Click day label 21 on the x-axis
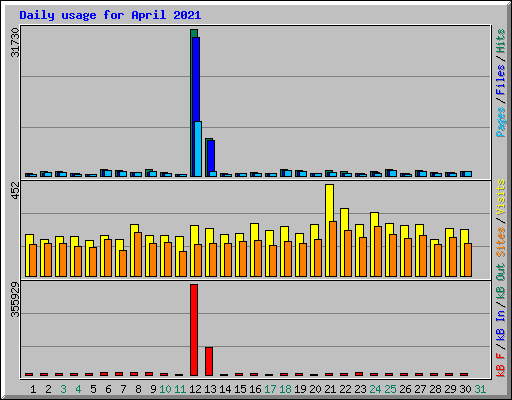Viewport: 512px width, 400px height. (x=330, y=389)
